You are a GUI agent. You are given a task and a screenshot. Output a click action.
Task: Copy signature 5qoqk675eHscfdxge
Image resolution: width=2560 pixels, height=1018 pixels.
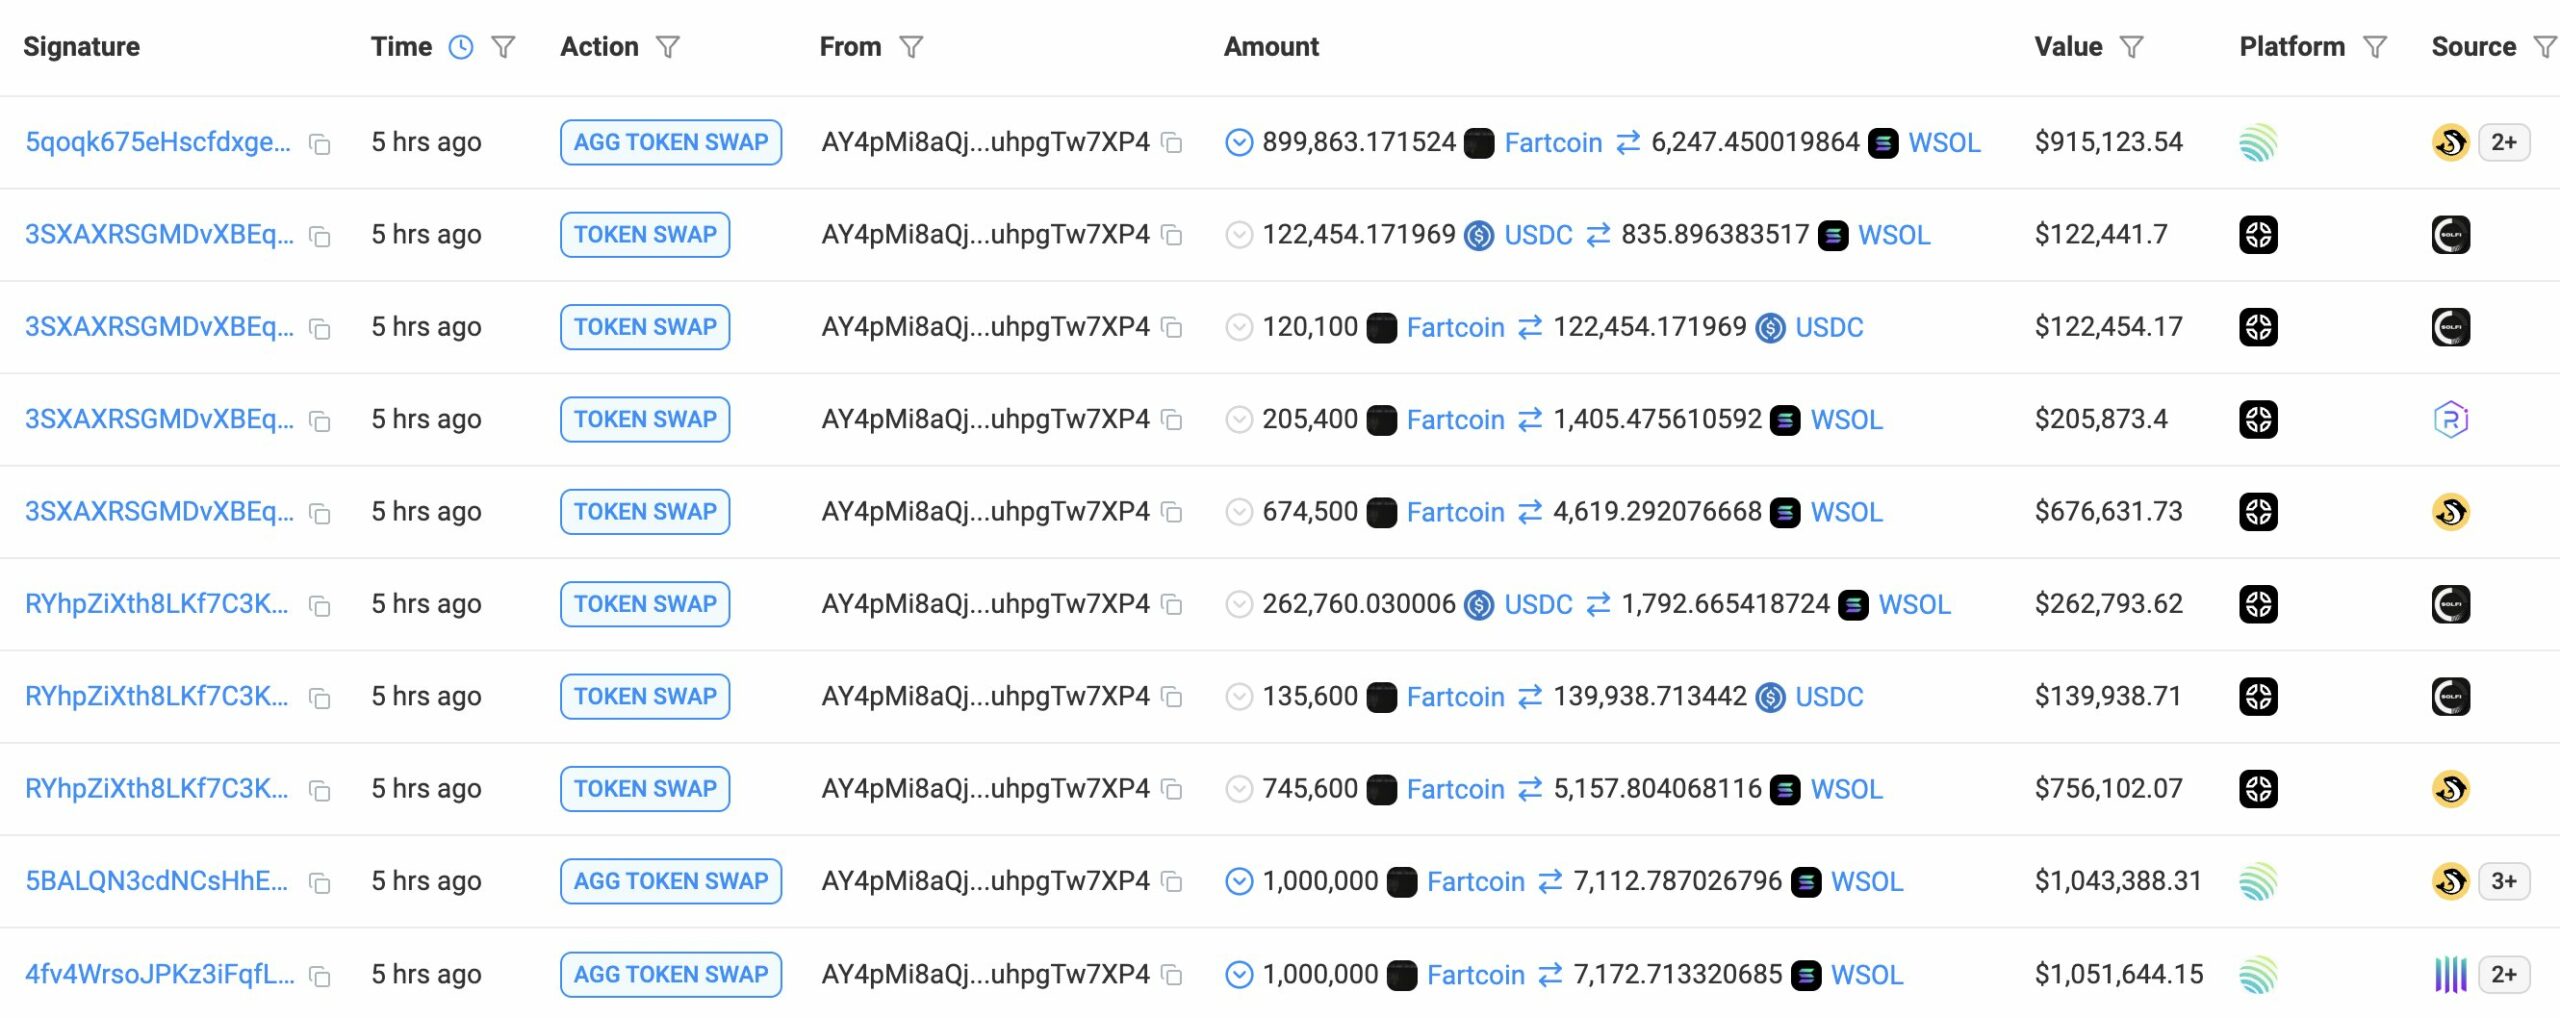pos(320,144)
